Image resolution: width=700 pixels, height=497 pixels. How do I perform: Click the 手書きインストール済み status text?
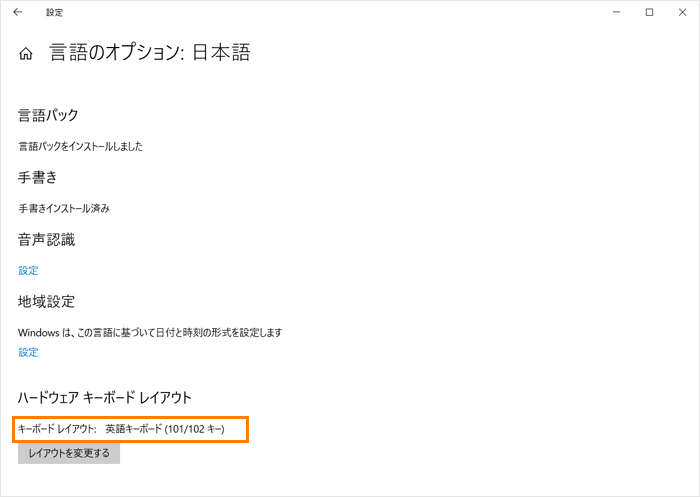pos(64,208)
